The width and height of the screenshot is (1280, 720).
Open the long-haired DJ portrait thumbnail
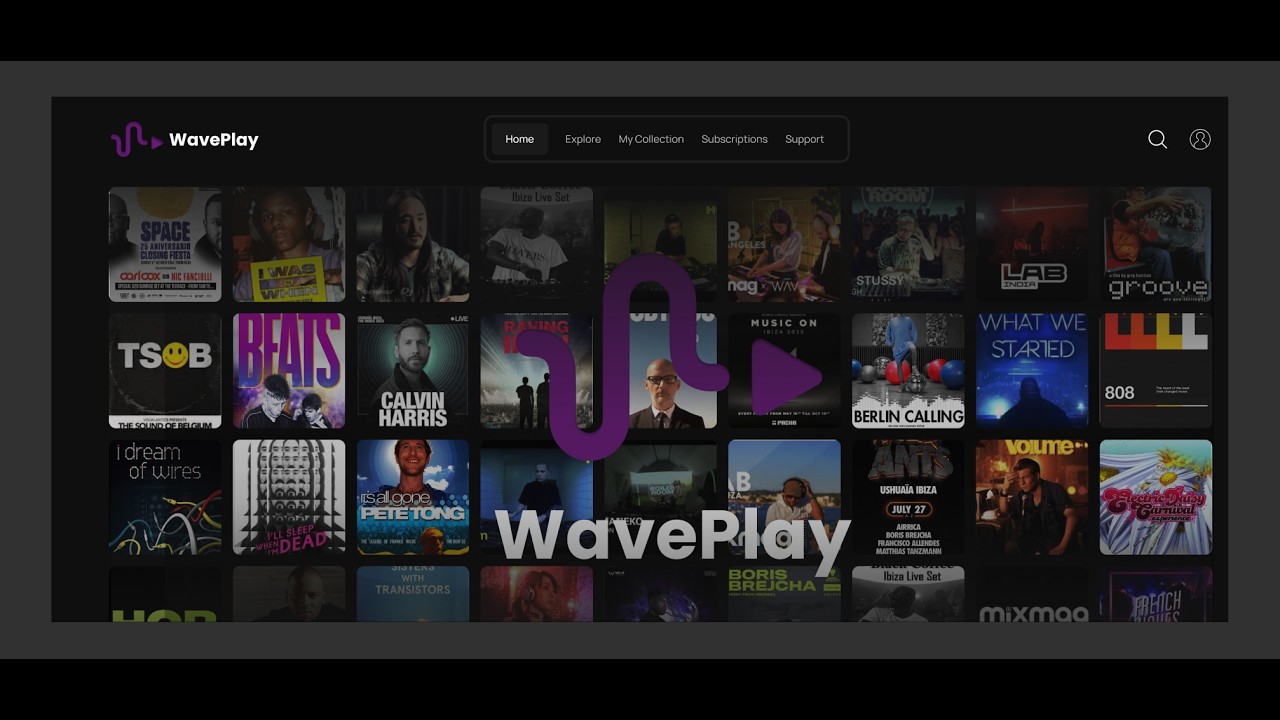coord(413,244)
